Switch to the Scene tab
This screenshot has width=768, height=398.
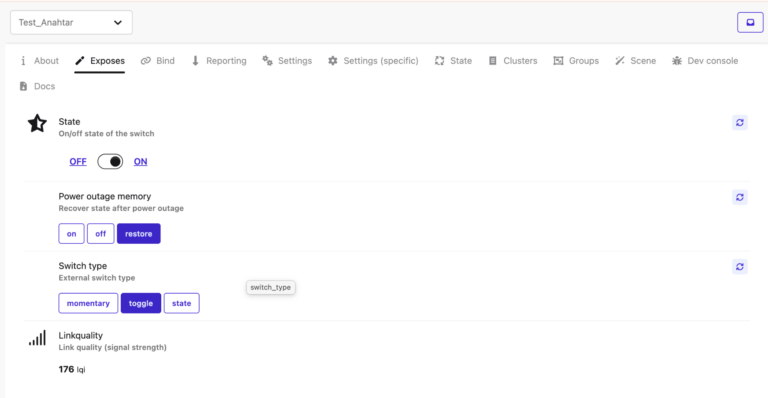(636, 61)
